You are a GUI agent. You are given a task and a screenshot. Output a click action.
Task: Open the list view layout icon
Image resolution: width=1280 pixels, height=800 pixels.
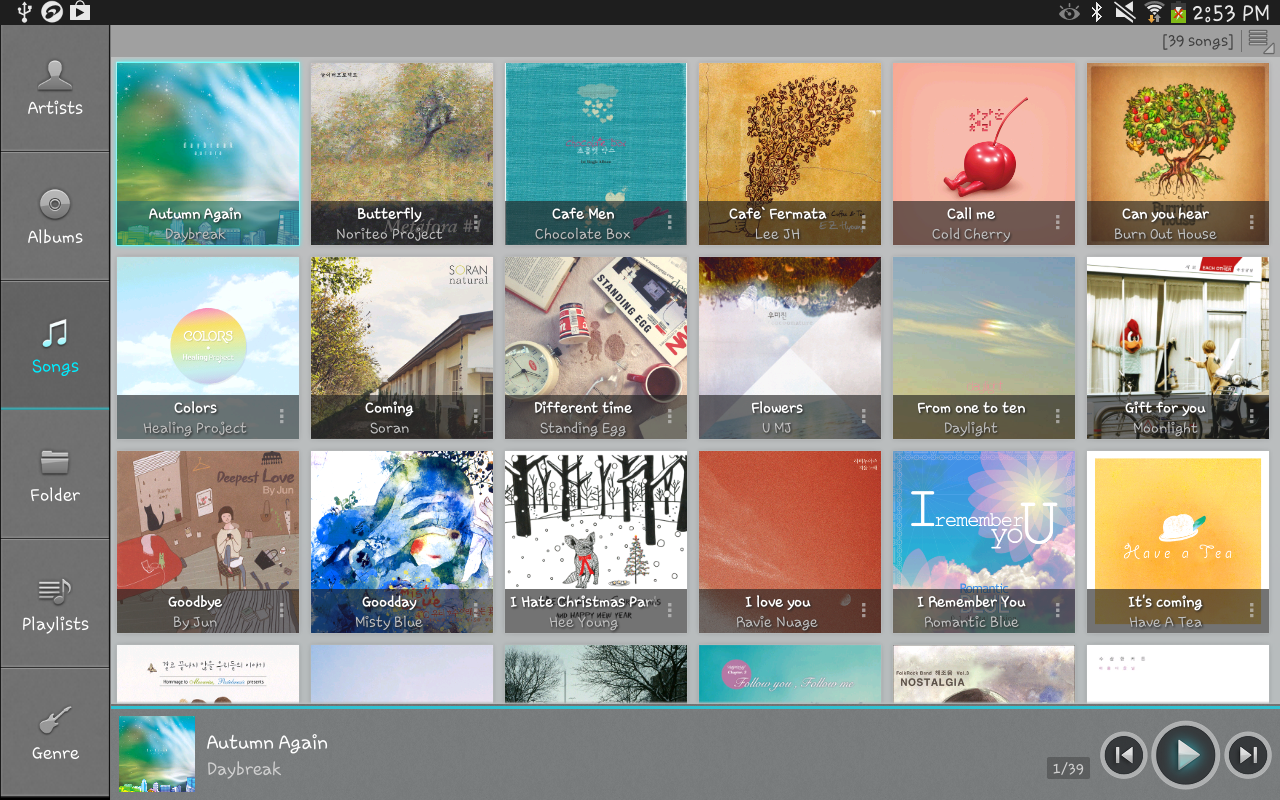click(x=1257, y=40)
